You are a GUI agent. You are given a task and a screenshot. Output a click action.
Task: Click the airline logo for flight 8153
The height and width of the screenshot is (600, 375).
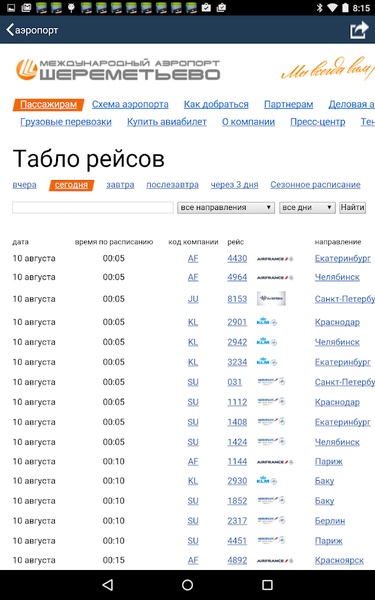tap(271, 298)
